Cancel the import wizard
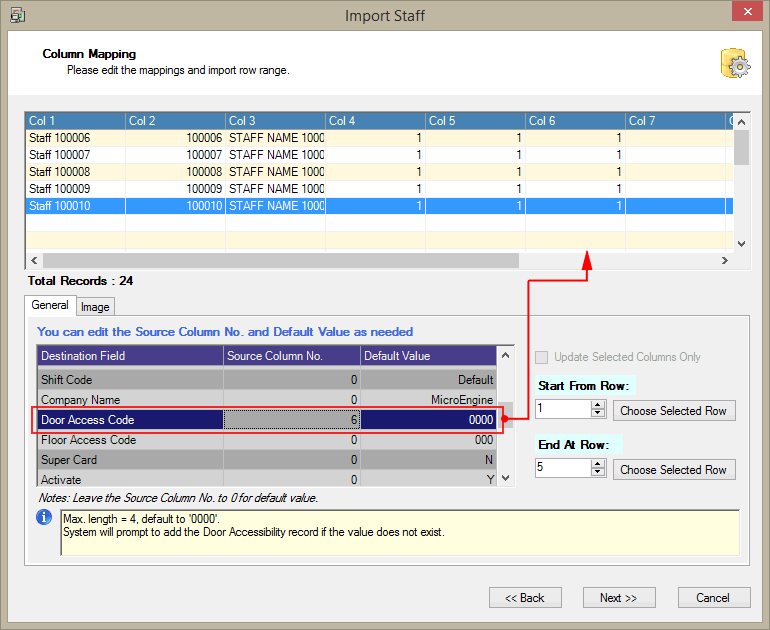Screen dimensions: 770x630 (713, 598)
